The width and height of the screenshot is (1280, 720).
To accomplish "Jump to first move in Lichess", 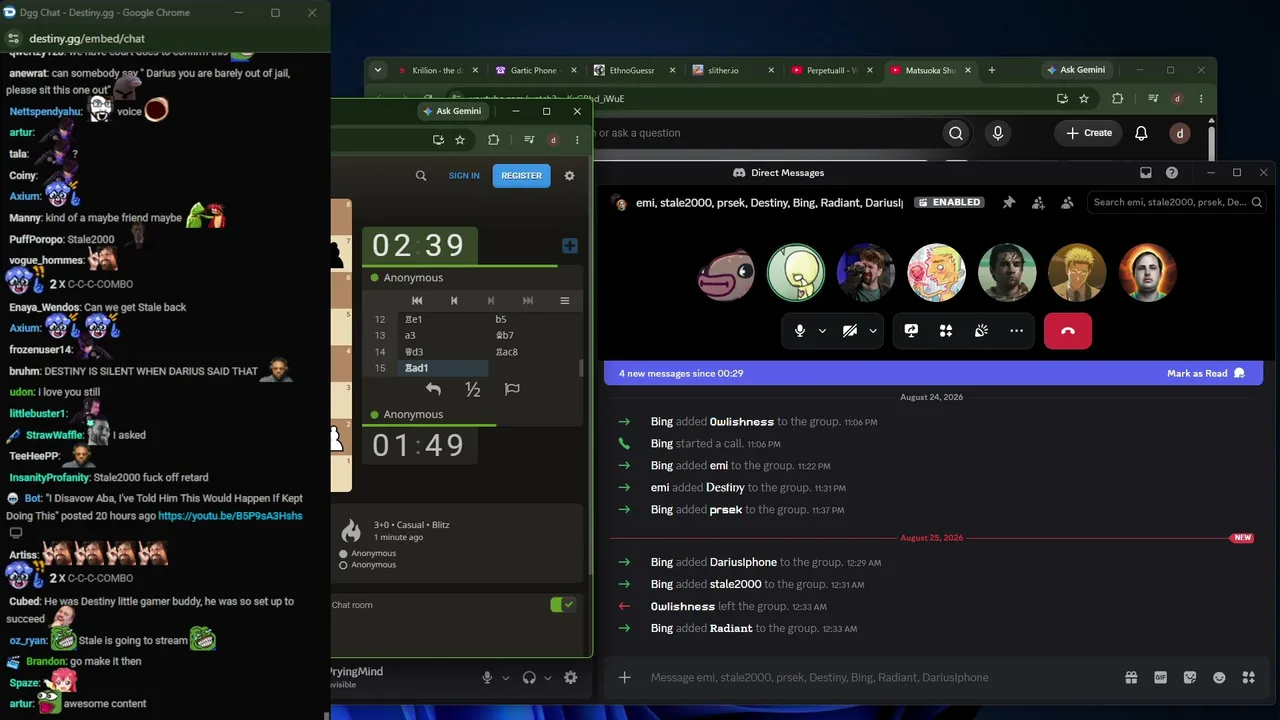I will click(417, 300).
